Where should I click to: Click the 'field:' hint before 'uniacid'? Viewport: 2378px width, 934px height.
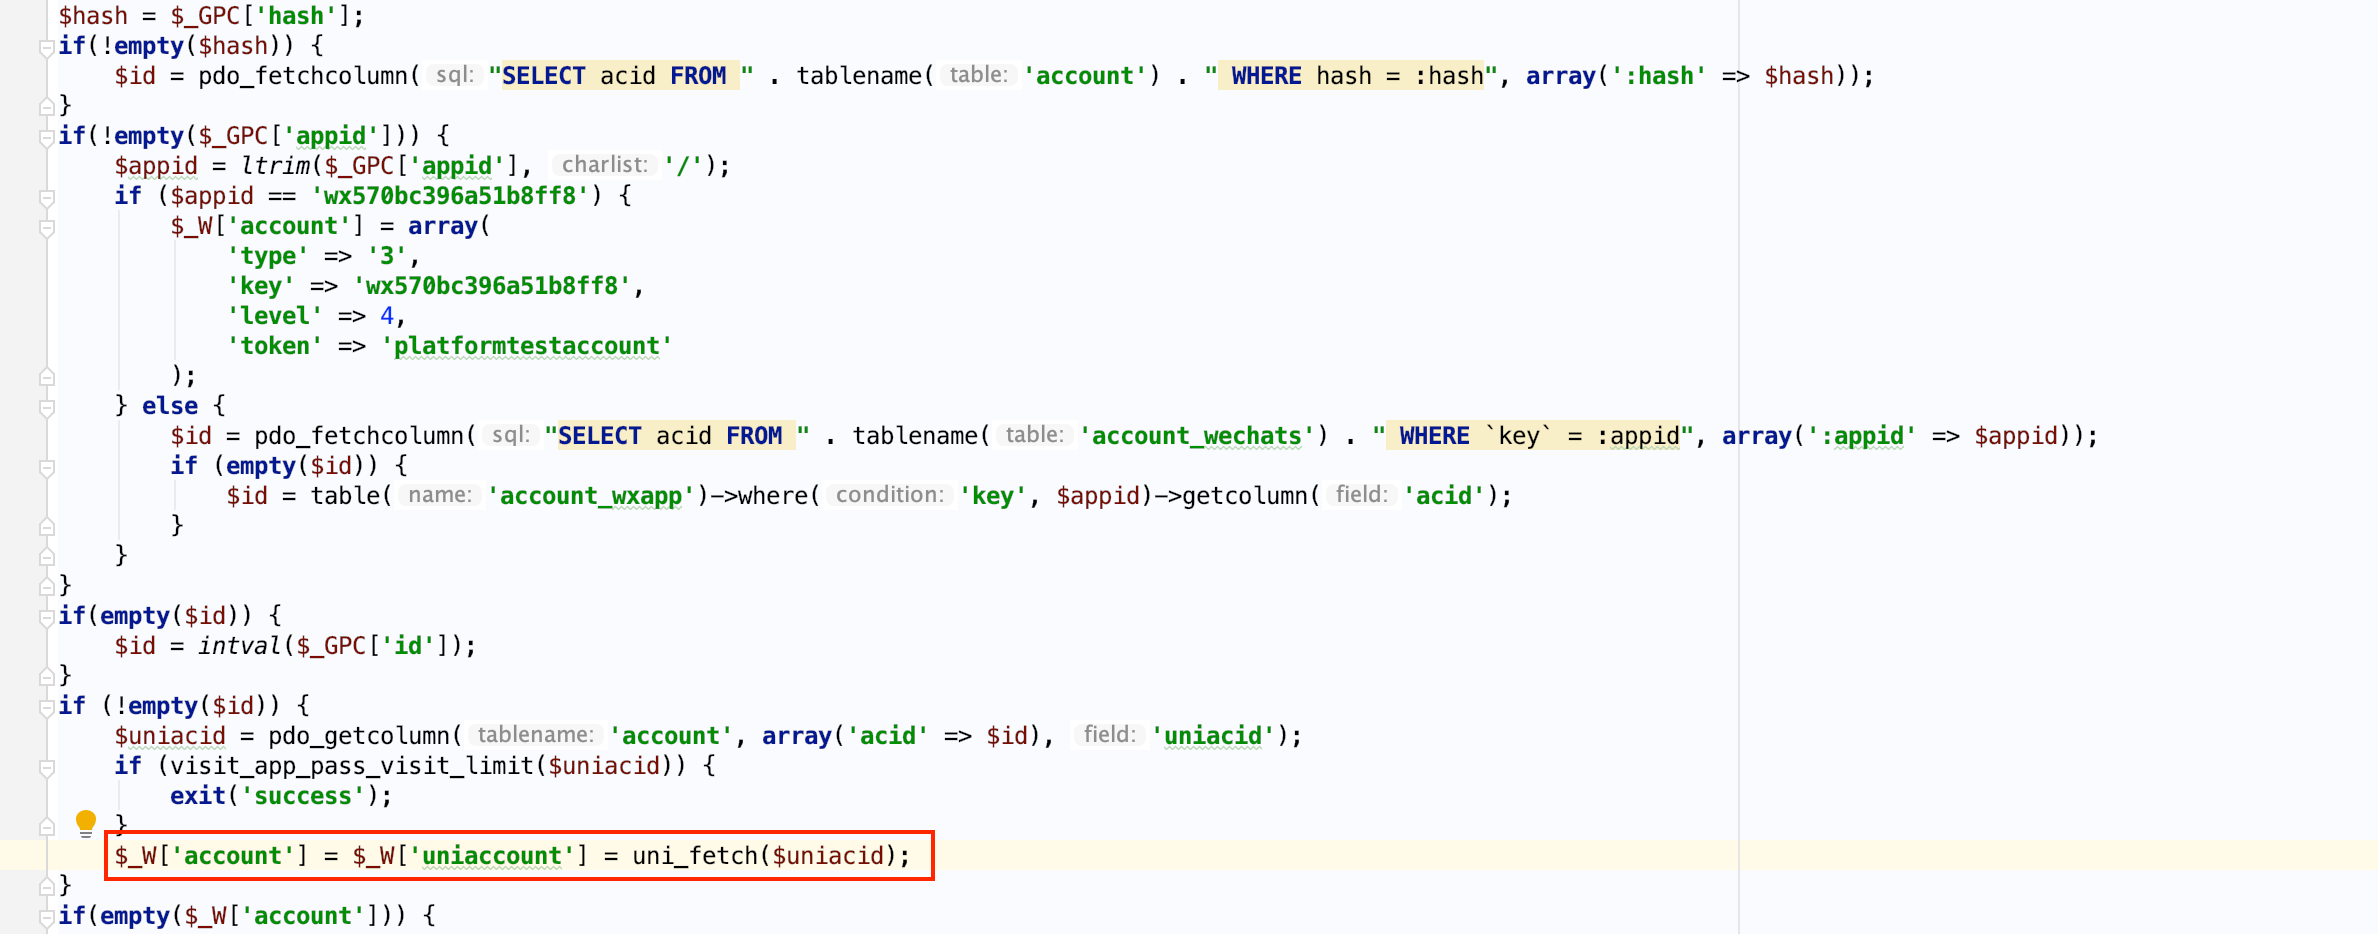1109,735
